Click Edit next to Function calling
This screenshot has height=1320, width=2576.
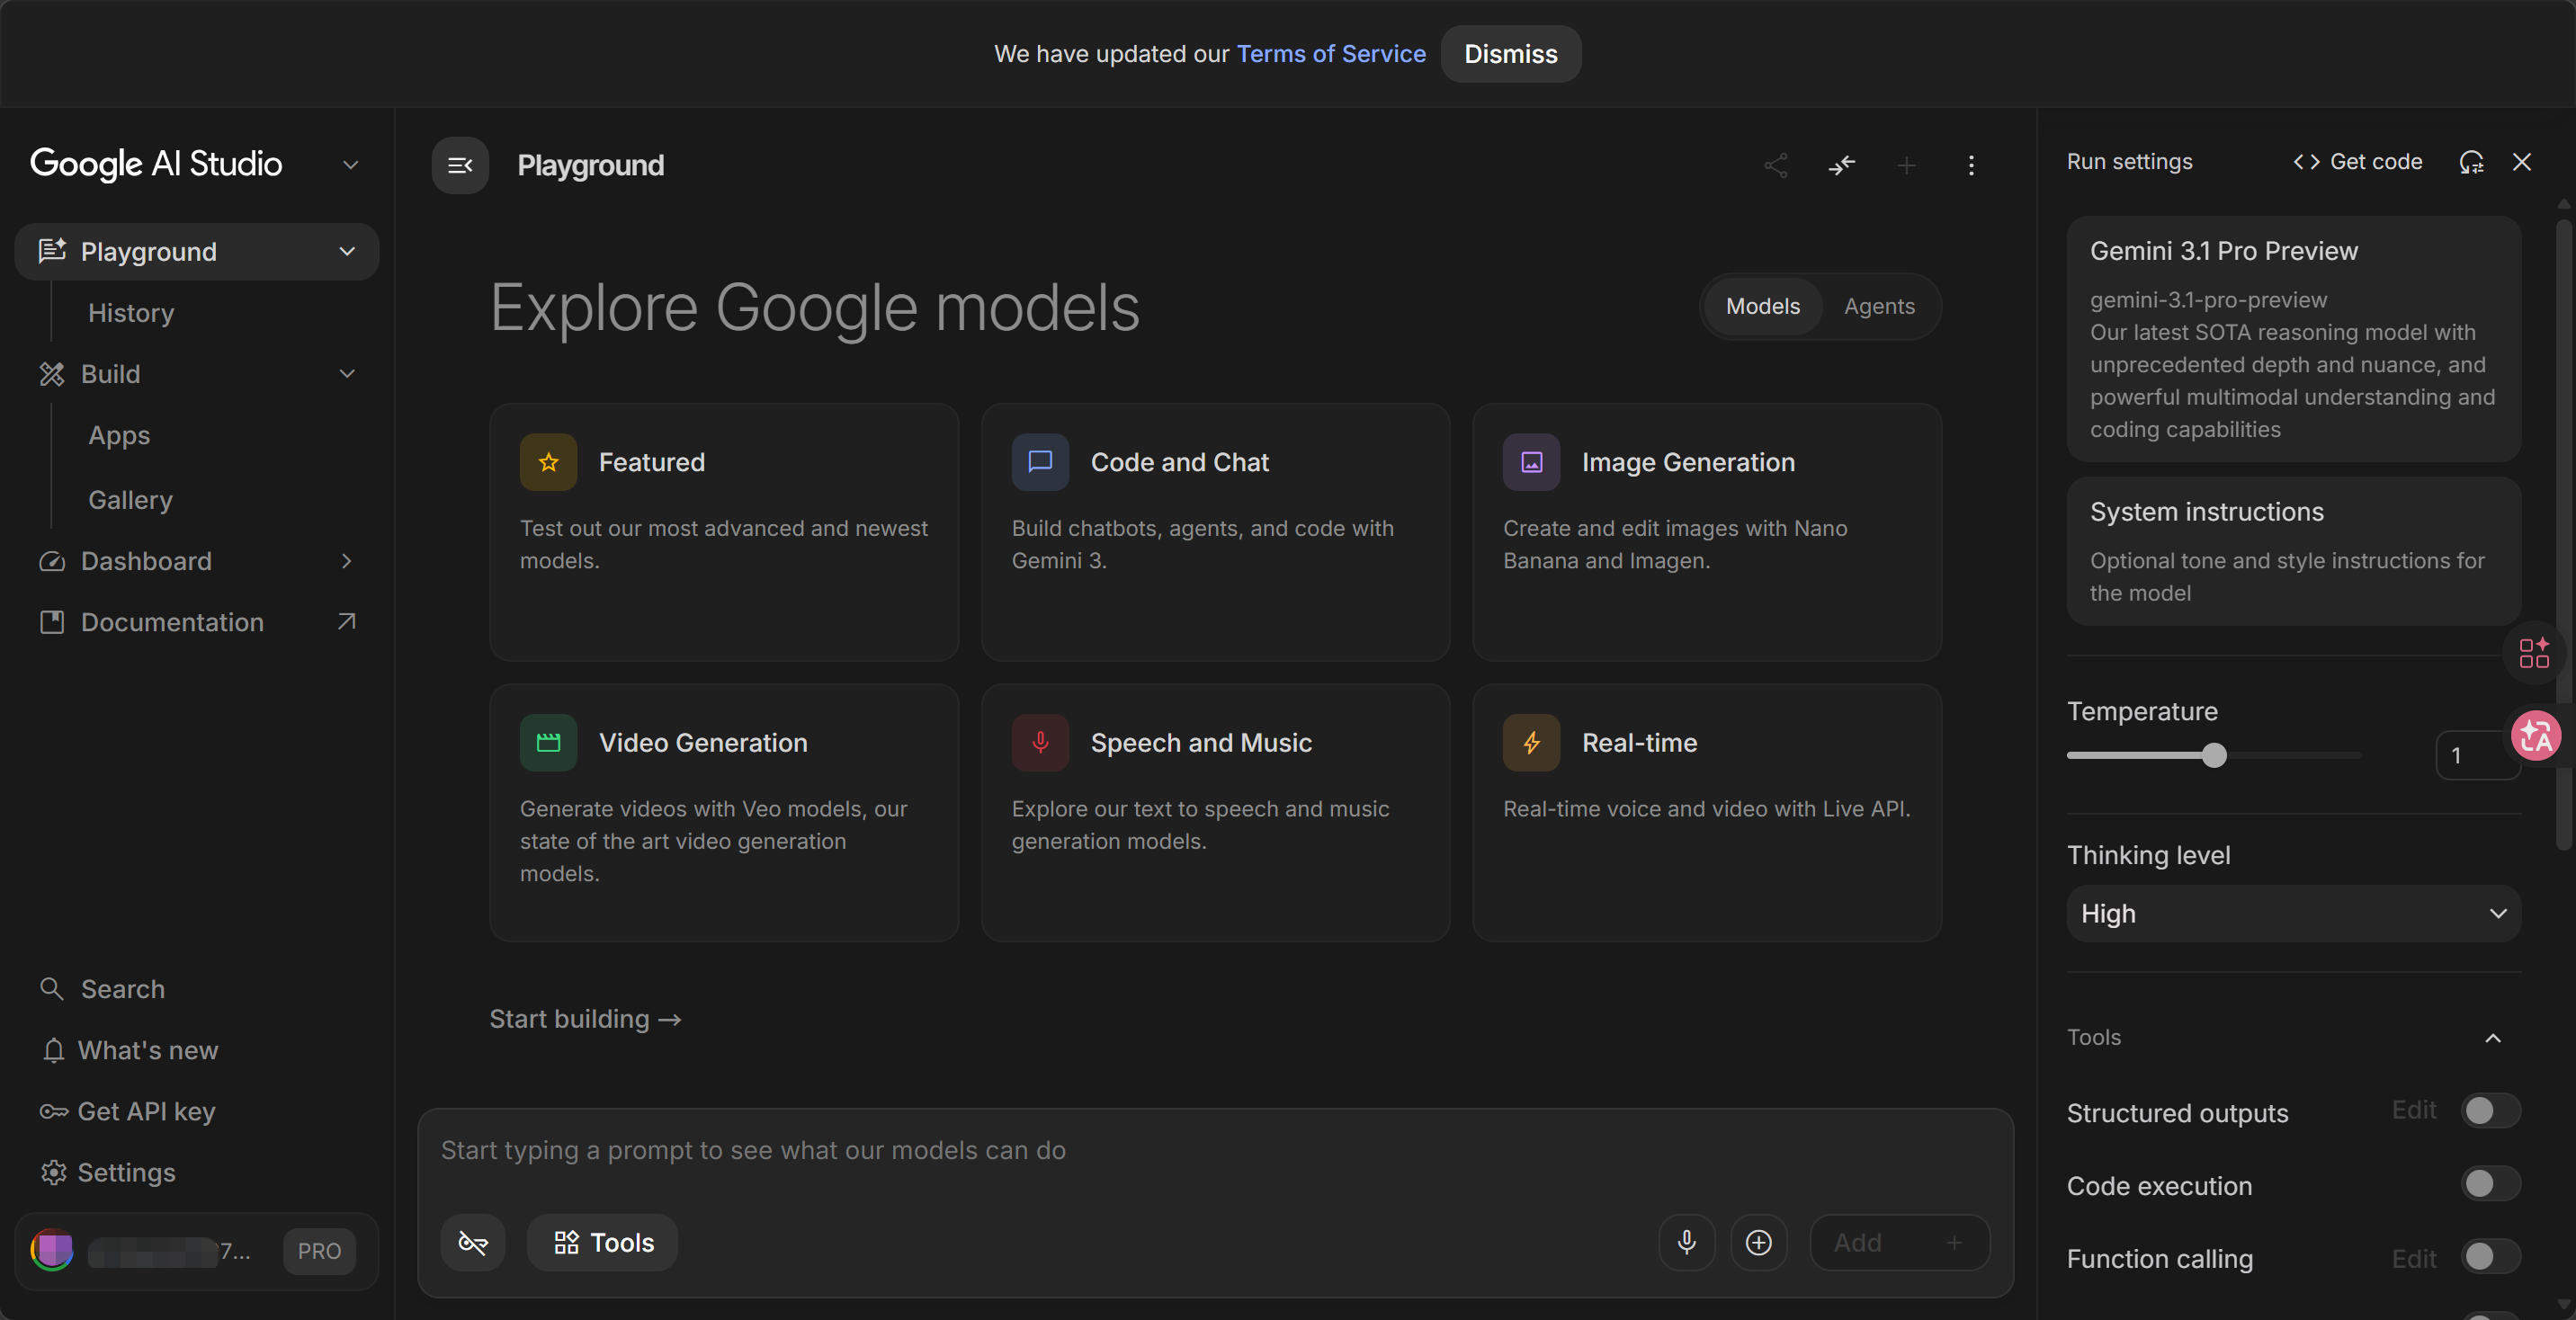tap(2413, 1258)
